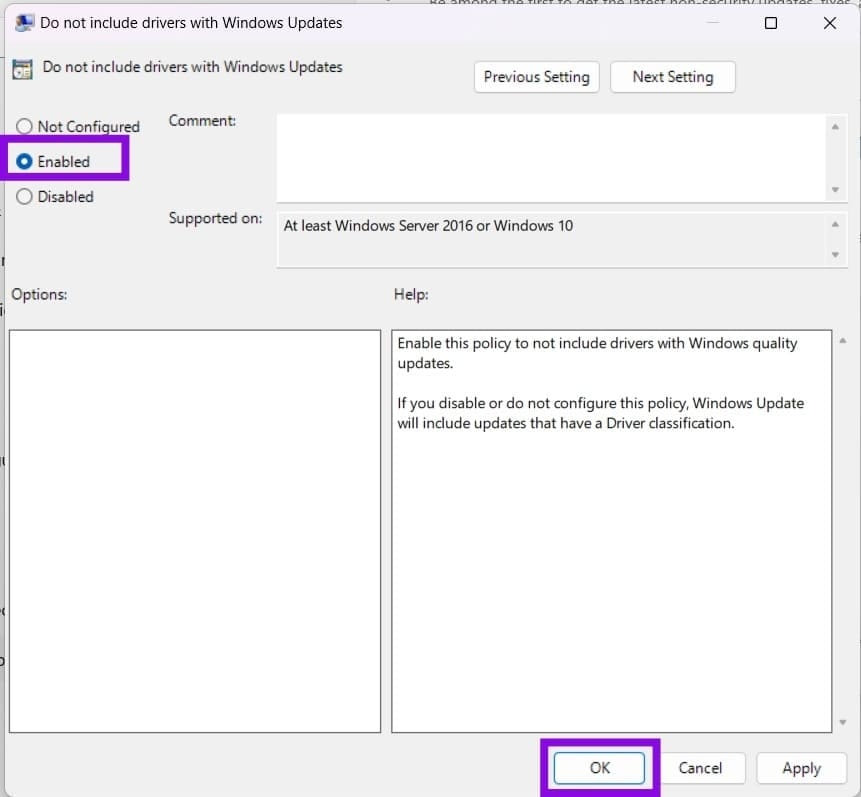Viewport: 861px width, 797px height.
Task: Click the Supported on scroll down arrow
Action: tap(835, 254)
